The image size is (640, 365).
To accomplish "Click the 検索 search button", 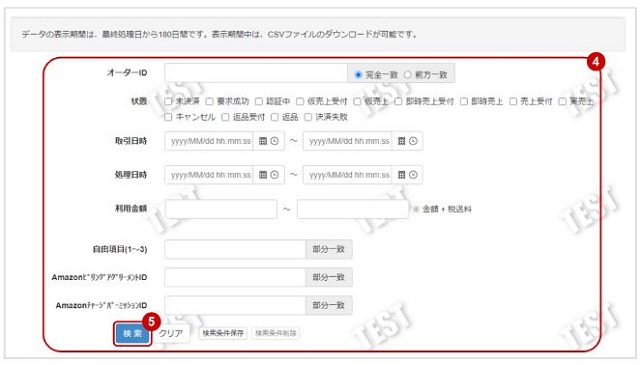I will [133, 334].
